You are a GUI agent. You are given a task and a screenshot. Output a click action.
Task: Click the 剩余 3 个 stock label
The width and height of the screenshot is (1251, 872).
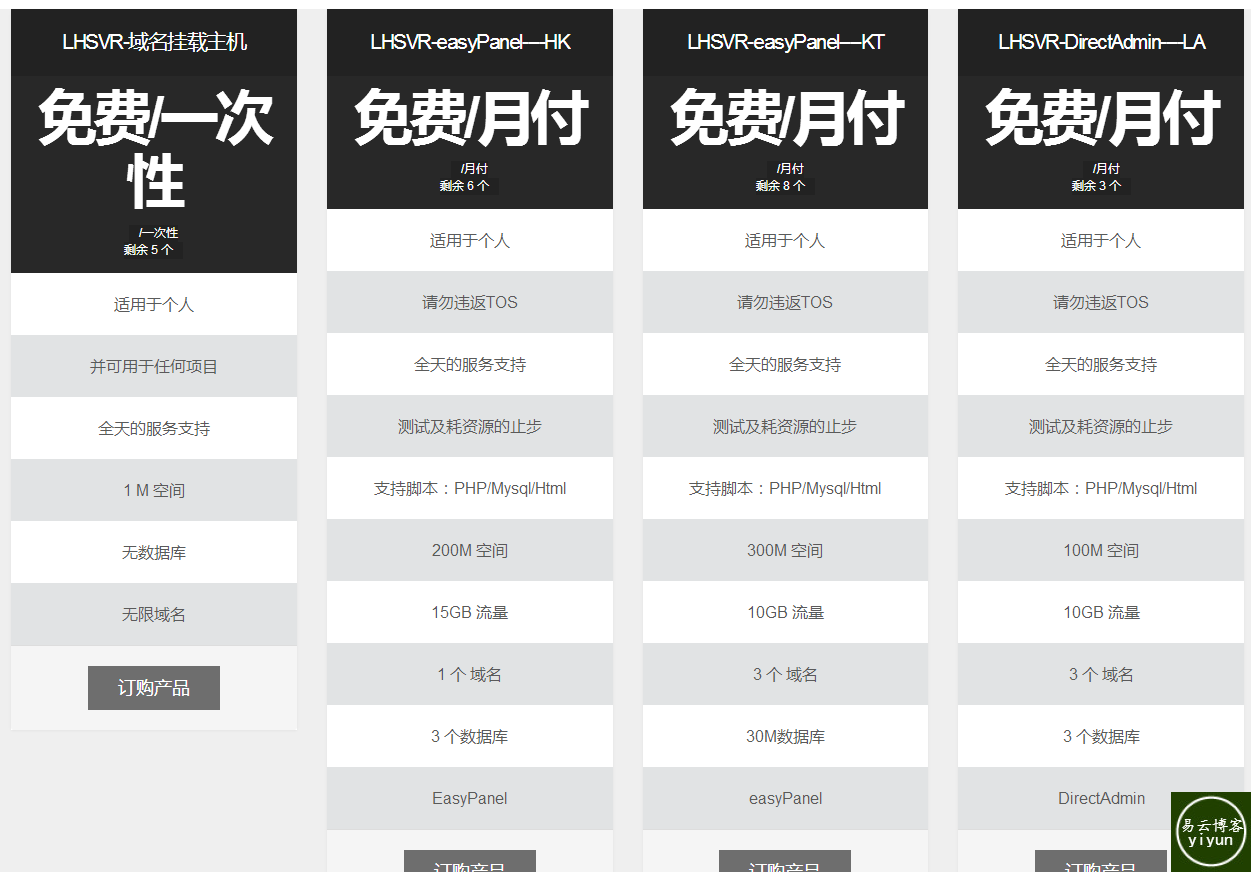(1096, 186)
